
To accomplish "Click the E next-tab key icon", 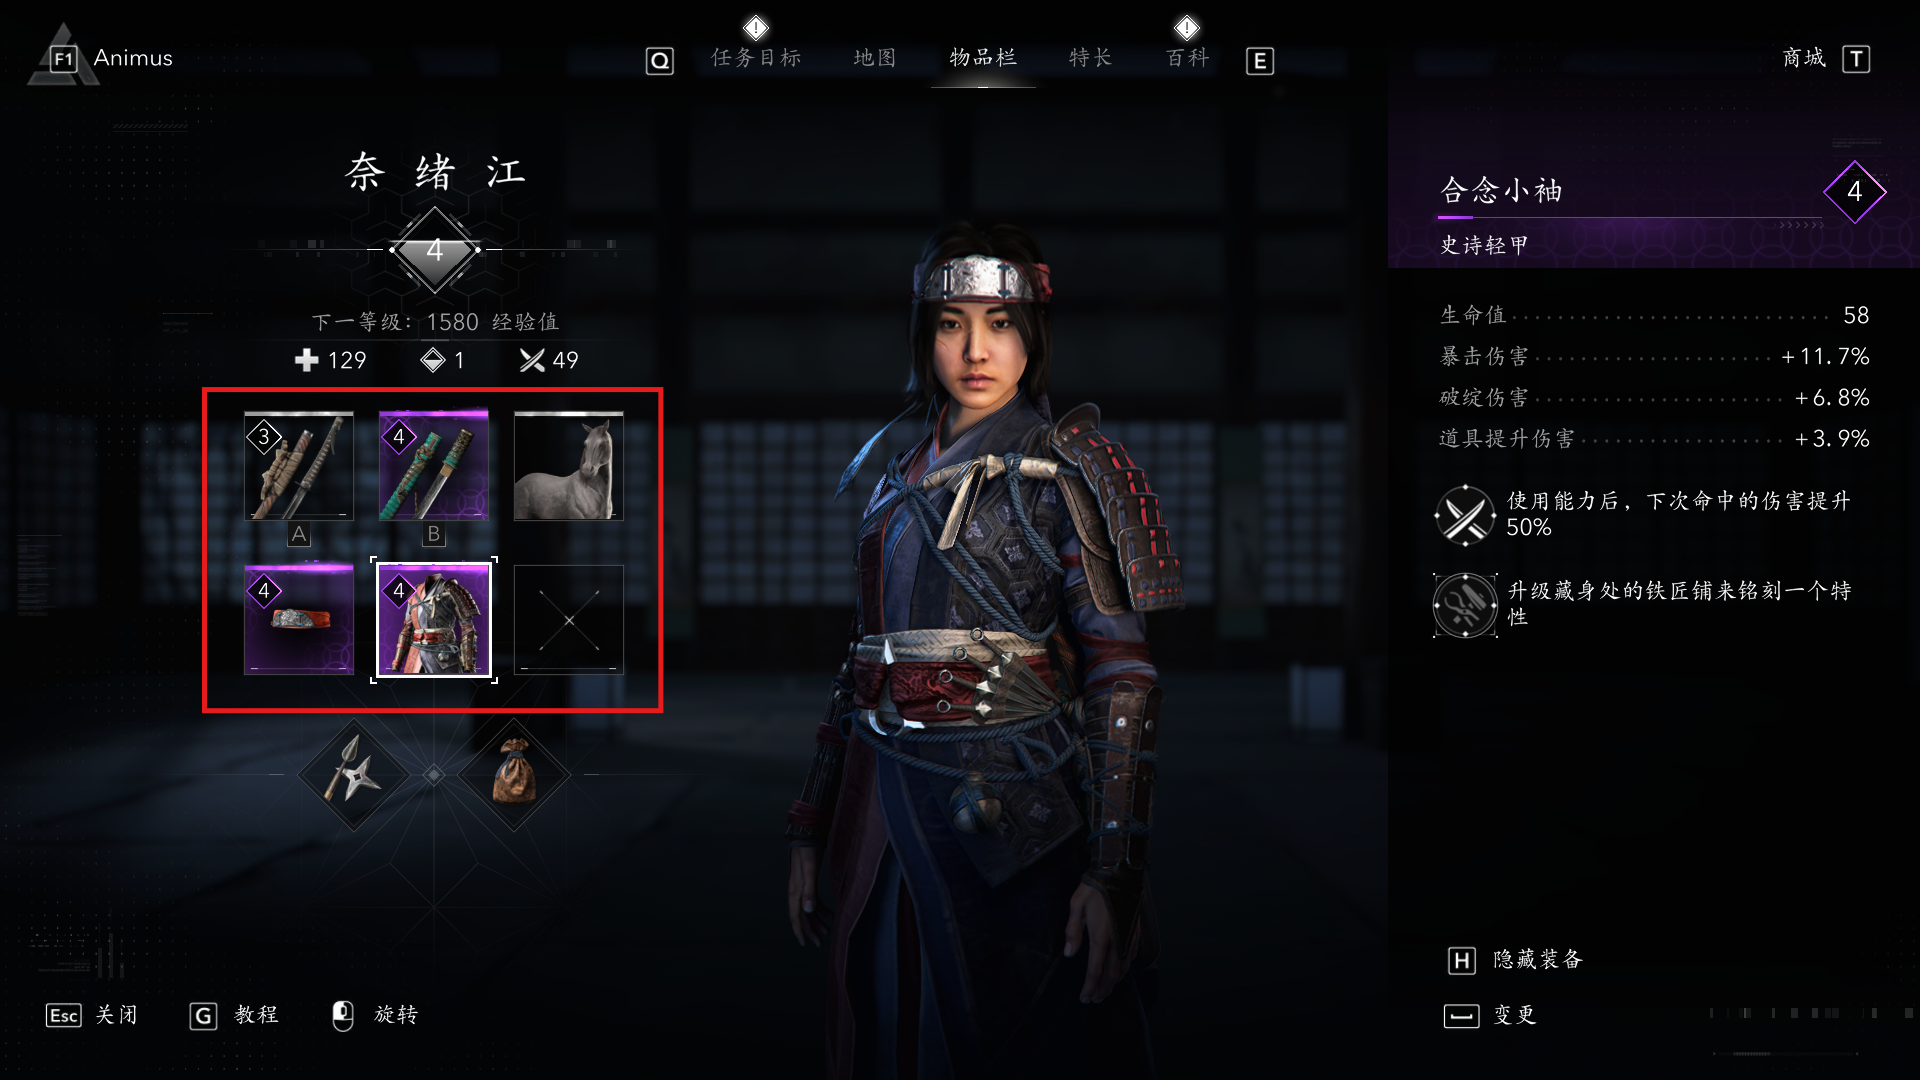I will coord(1260,61).
